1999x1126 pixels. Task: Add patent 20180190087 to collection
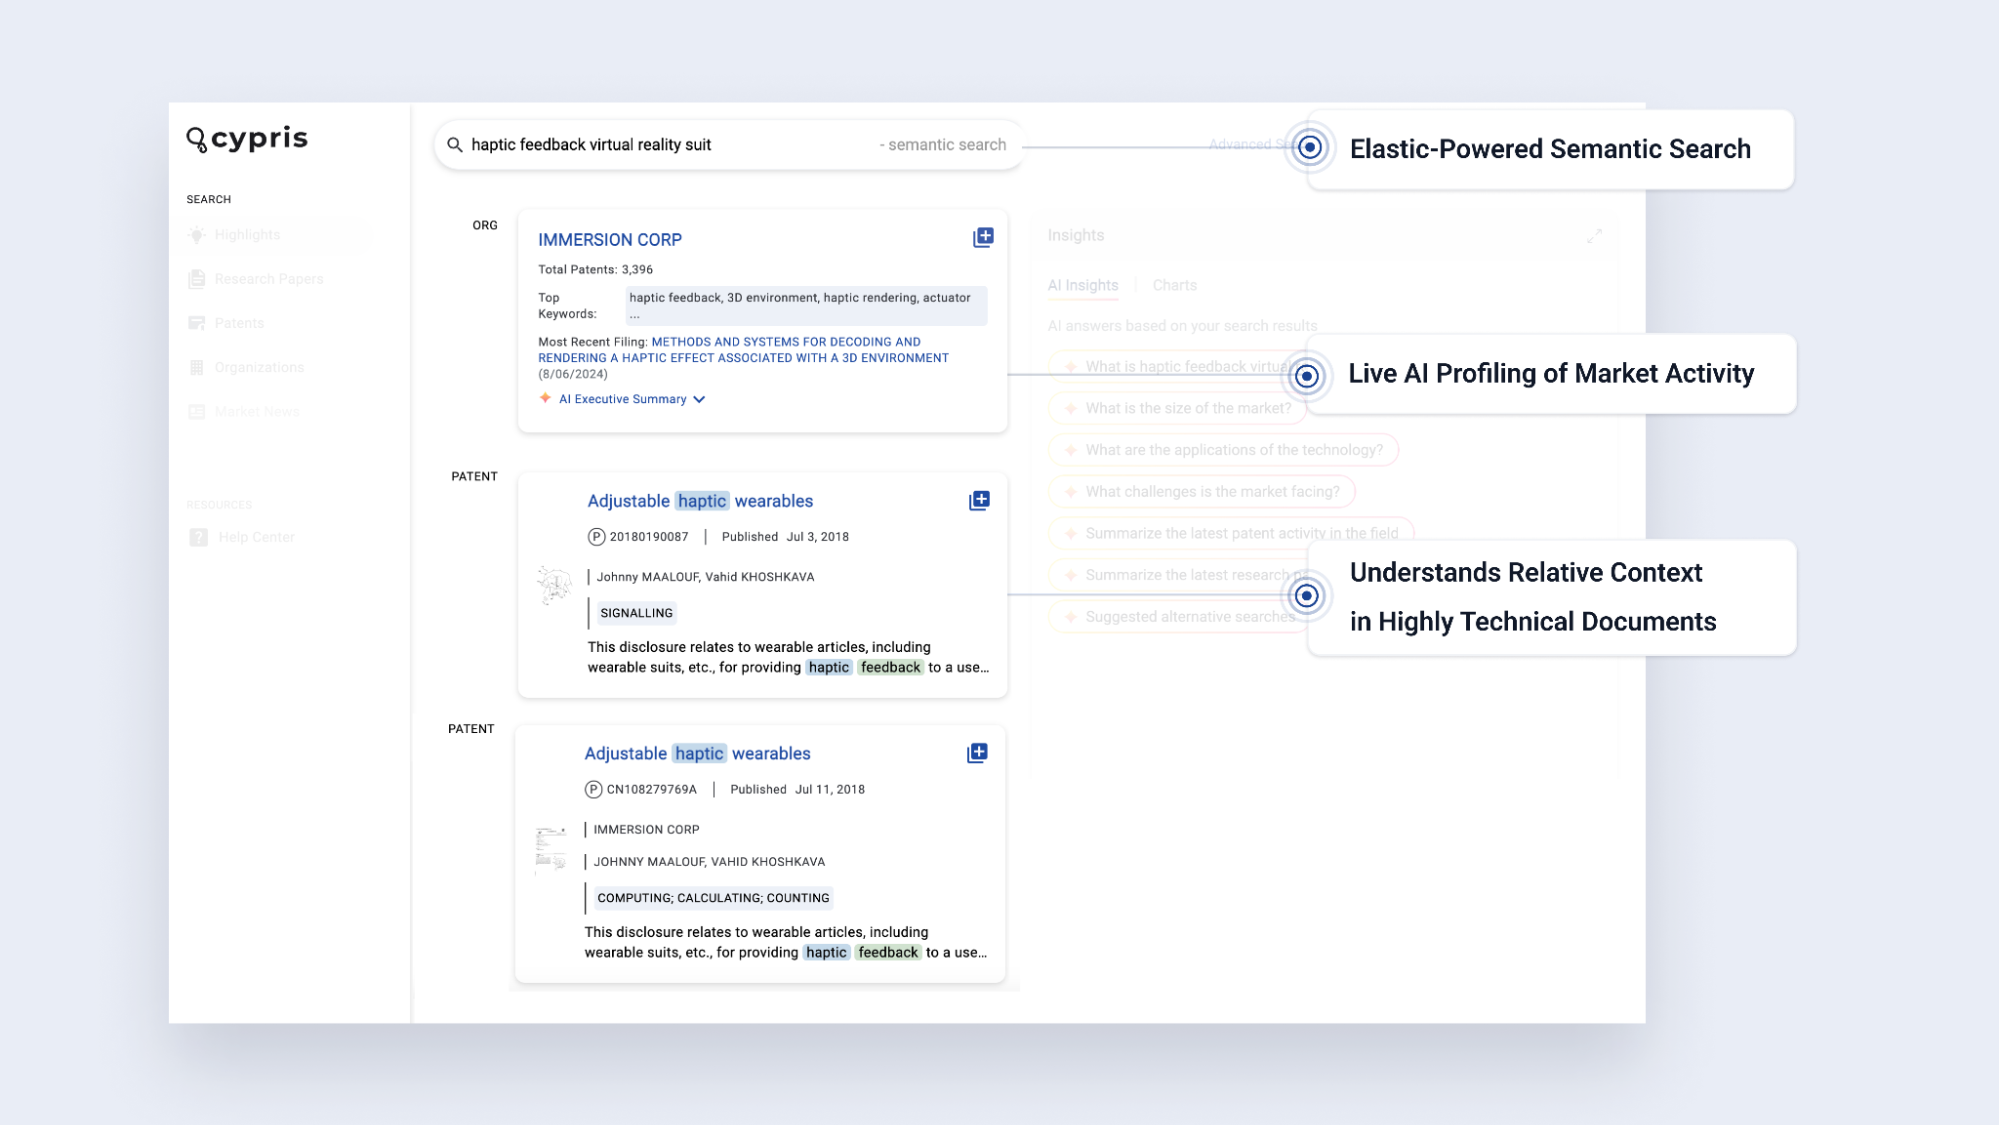[979, 500]
